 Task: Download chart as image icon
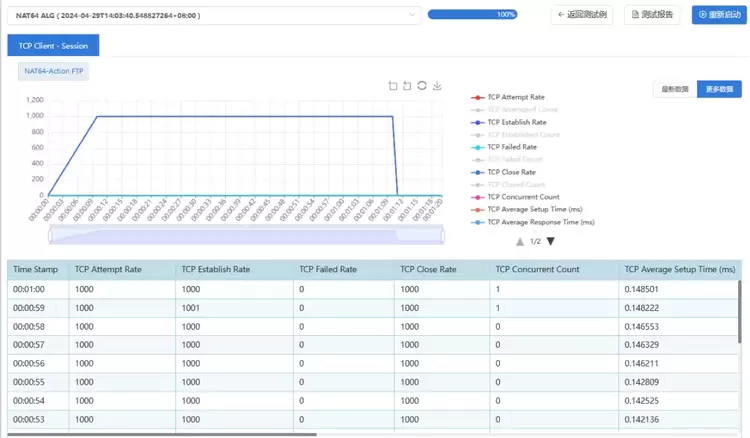click(x=437, y=86)
